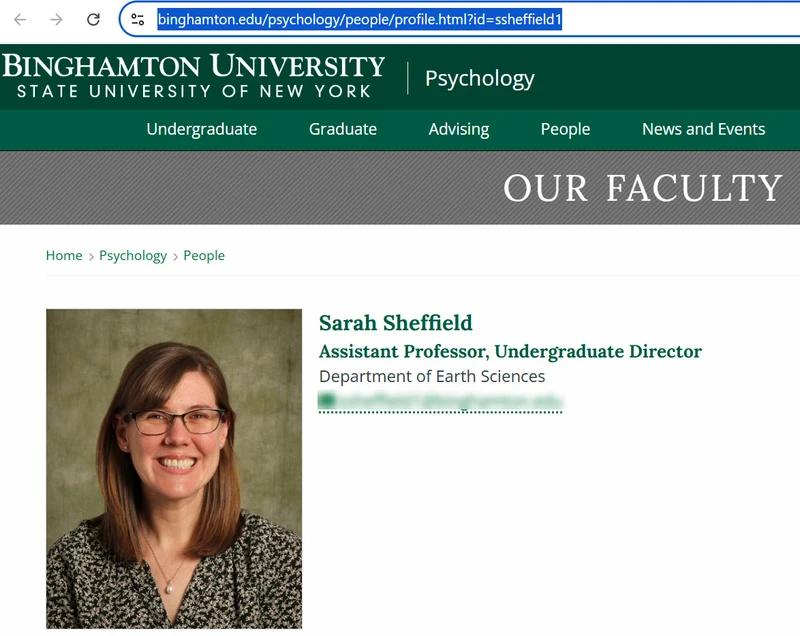Click the browser forward arrow

(x=57, y=20)
